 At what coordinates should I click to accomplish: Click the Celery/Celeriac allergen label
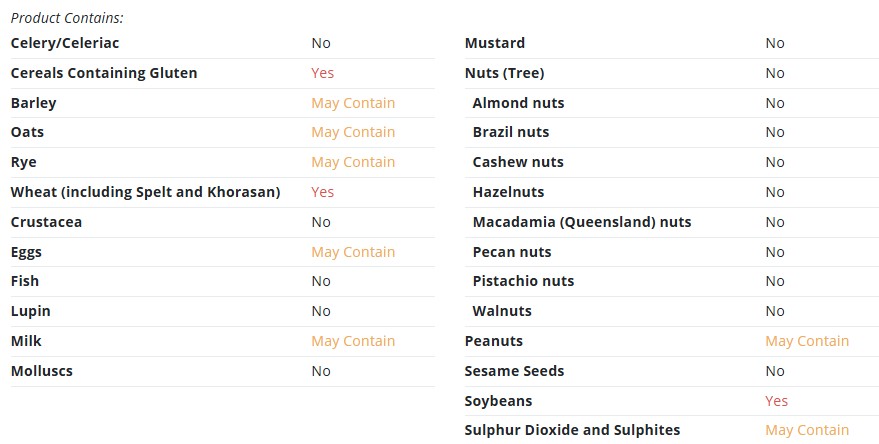click(x=65, y=43)
